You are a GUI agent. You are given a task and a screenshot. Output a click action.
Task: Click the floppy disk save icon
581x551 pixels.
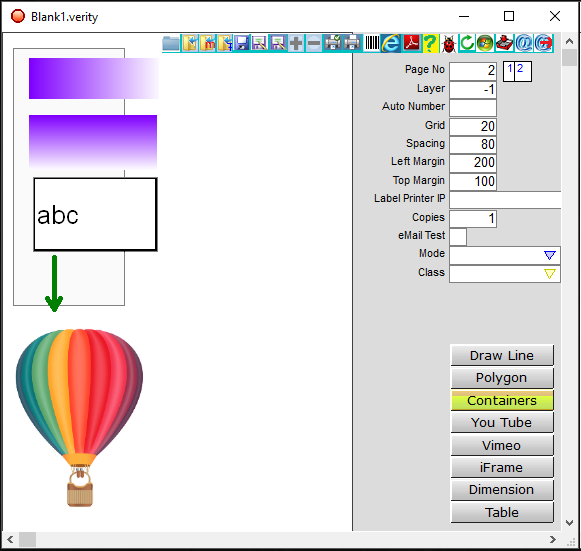[242, 43]
